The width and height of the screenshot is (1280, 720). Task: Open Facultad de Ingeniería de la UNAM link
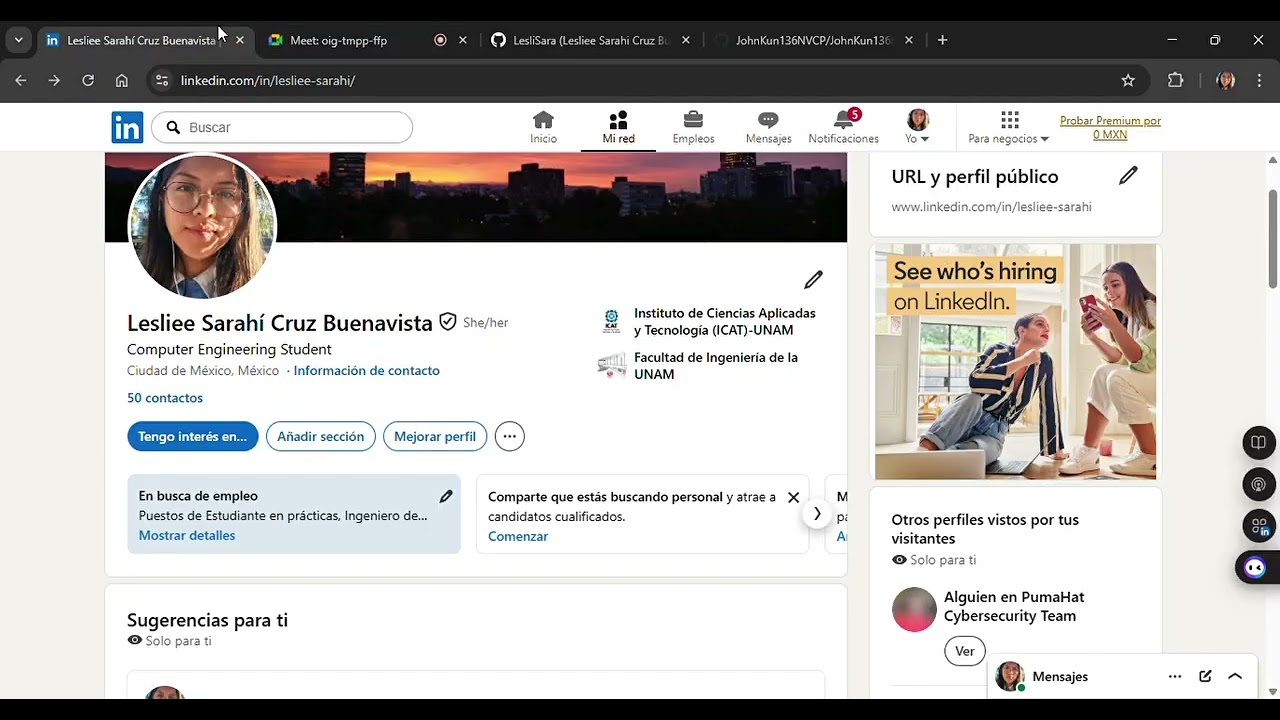(716, 365)
